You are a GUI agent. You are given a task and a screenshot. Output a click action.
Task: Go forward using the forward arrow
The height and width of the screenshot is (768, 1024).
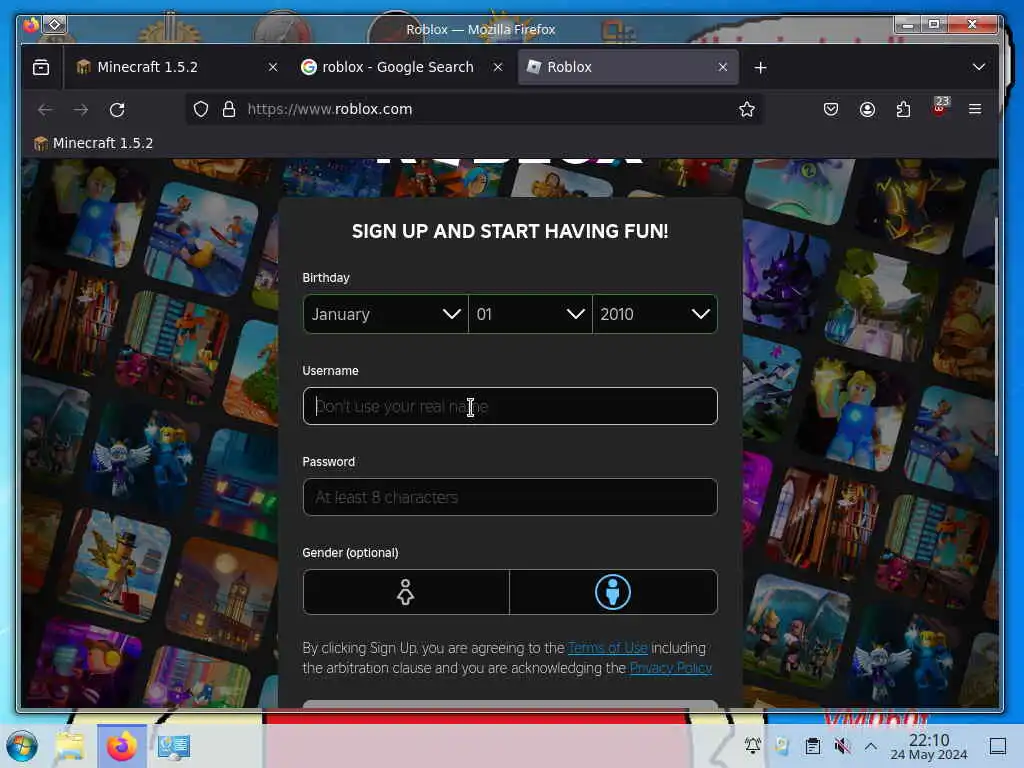pyautogui.click(x=81, y=110)
